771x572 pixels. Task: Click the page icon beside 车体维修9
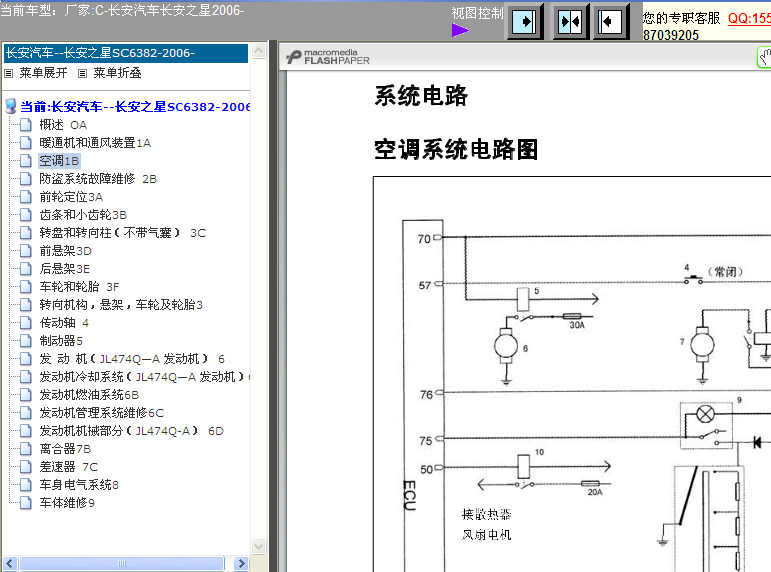pyautogui.click(x=26, y=503)
